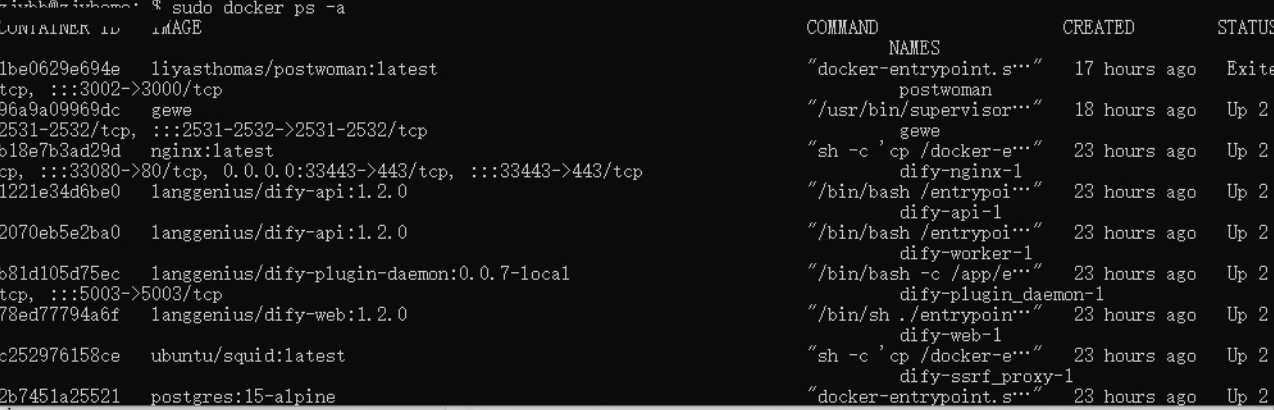
Task: Click the dify-ssrf_proxy-1 container name
Action: tap(986, 377)
